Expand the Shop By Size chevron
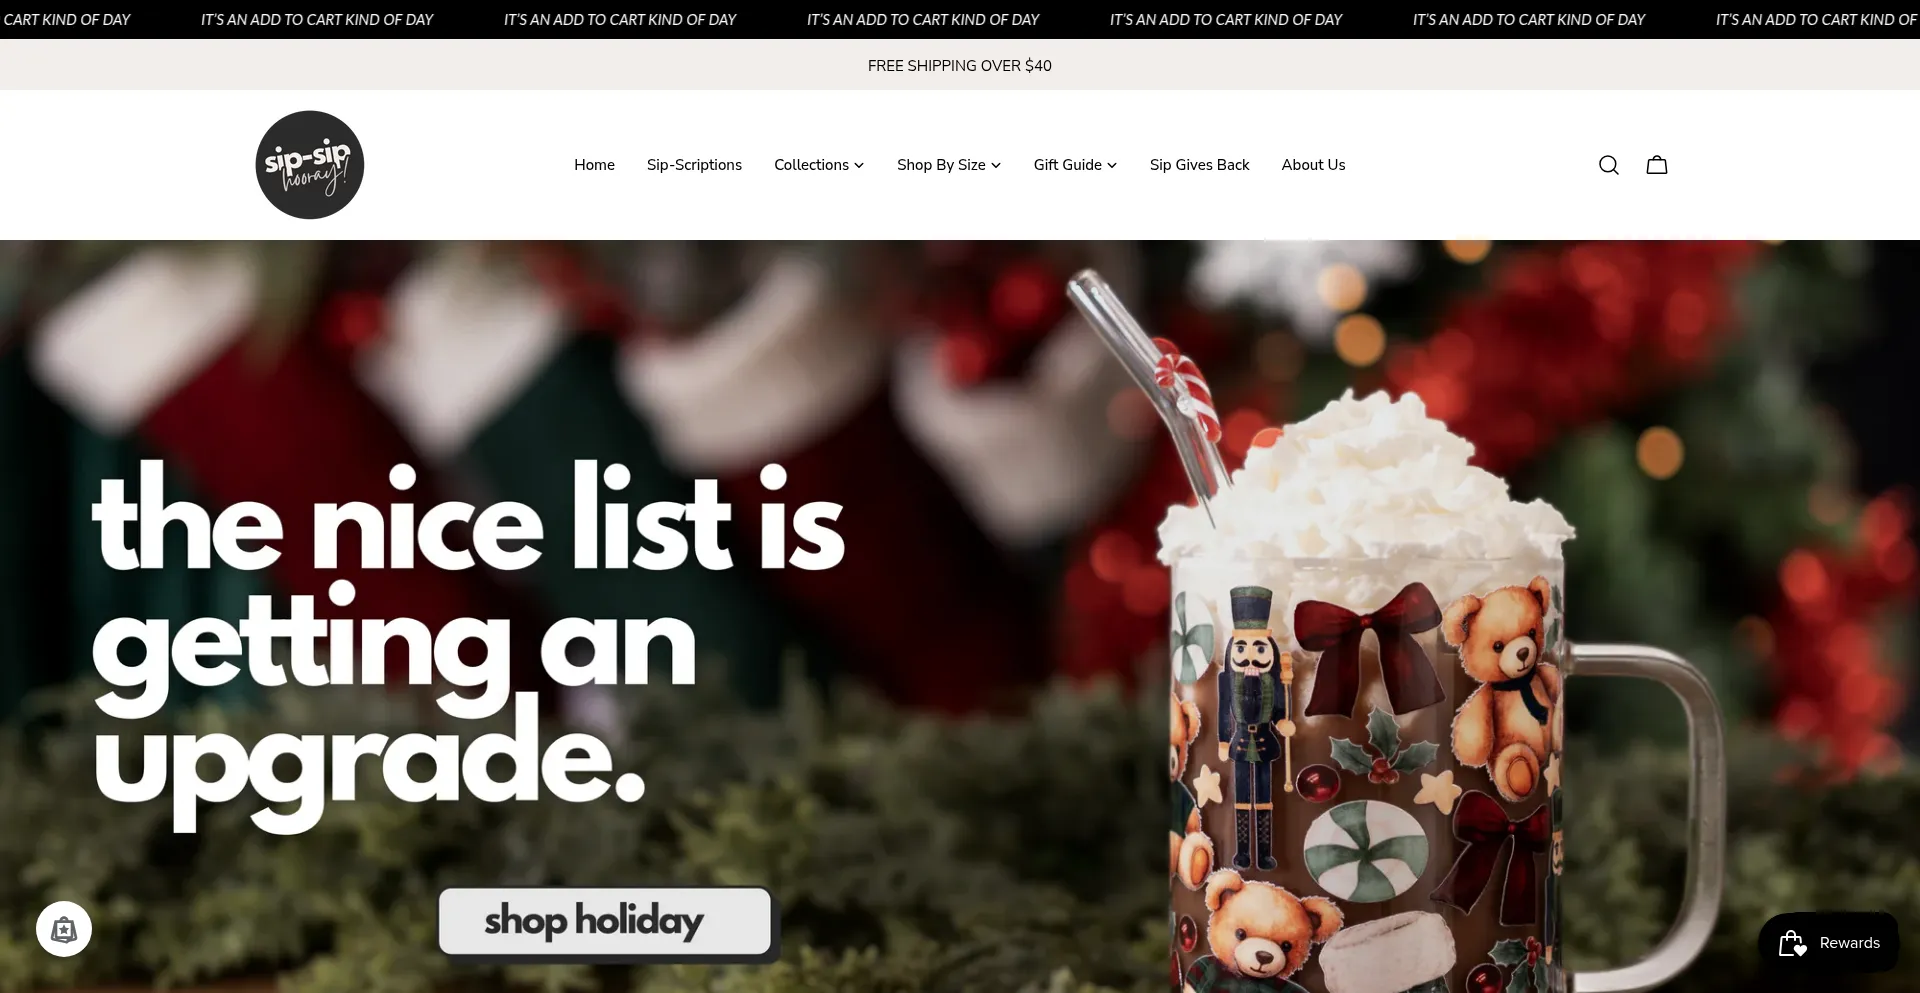 click(x=996, y=166)
